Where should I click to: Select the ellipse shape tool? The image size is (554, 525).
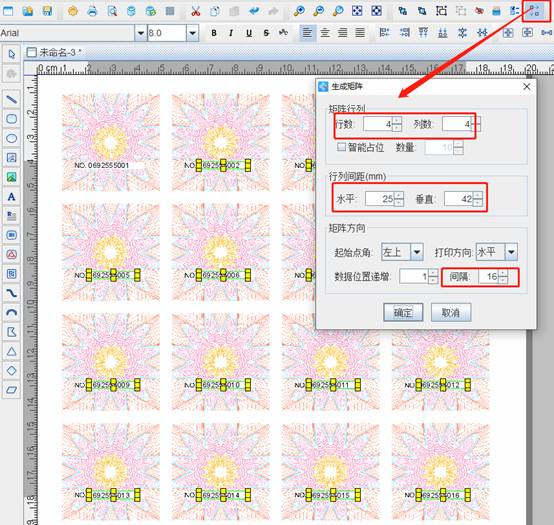[x=12, y=138]
